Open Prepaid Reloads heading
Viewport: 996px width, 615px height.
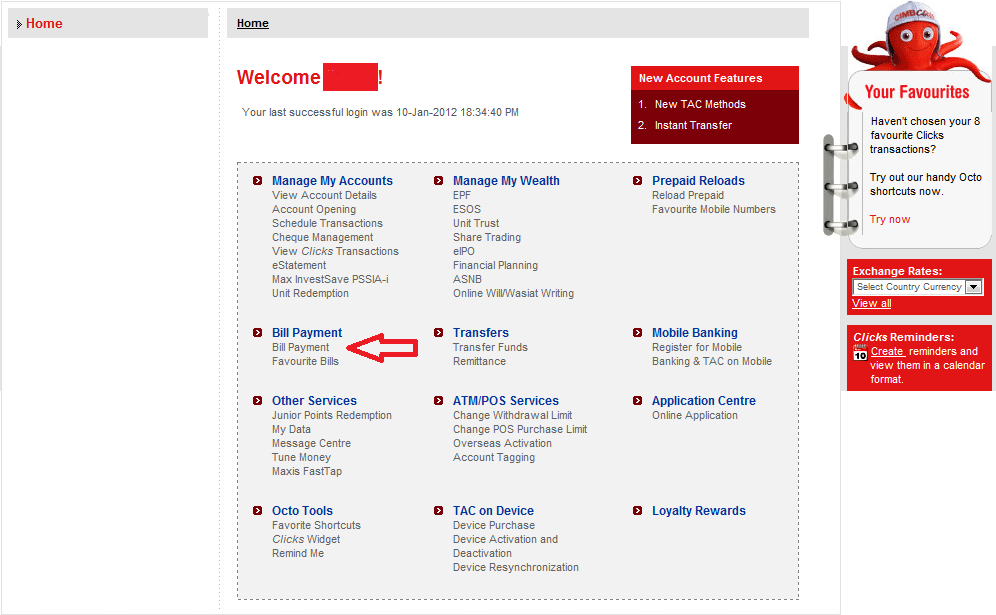pyautogui.click(x=698, y=180)
